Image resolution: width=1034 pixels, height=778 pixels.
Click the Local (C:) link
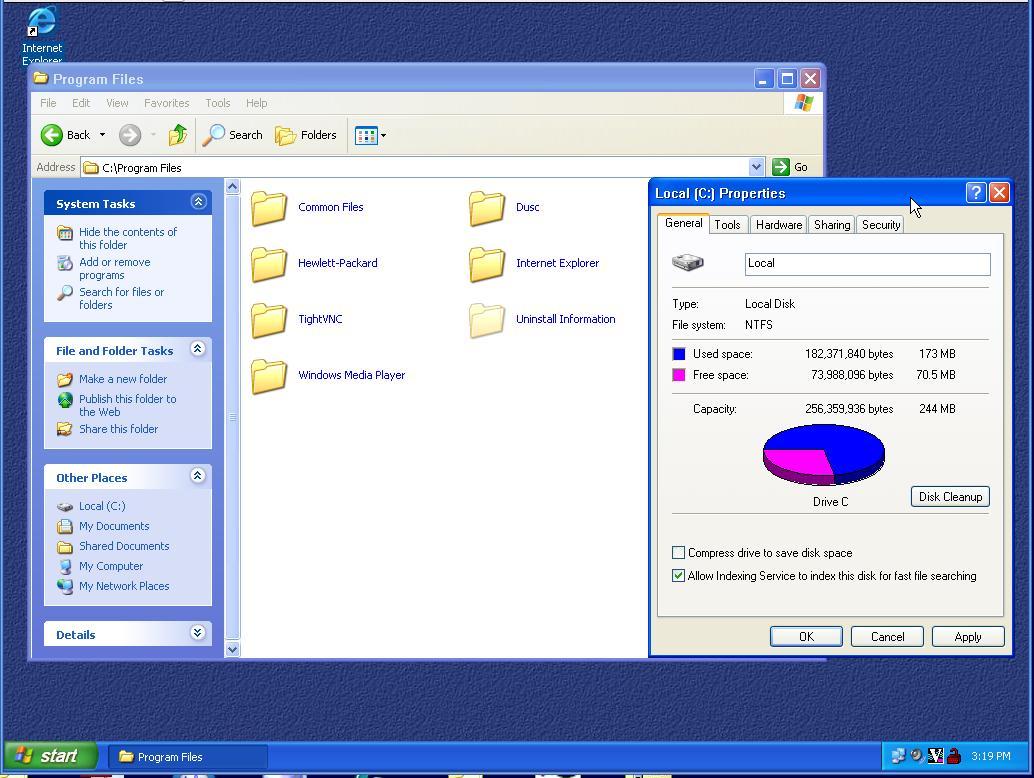pos(102,506)
